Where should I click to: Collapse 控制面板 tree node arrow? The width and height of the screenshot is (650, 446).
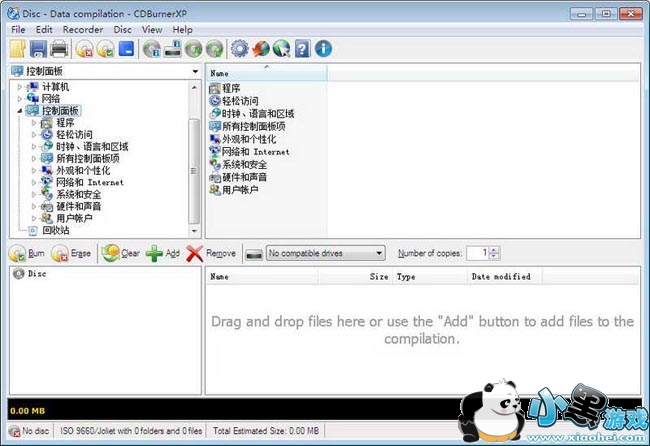(x=19, y=111)
